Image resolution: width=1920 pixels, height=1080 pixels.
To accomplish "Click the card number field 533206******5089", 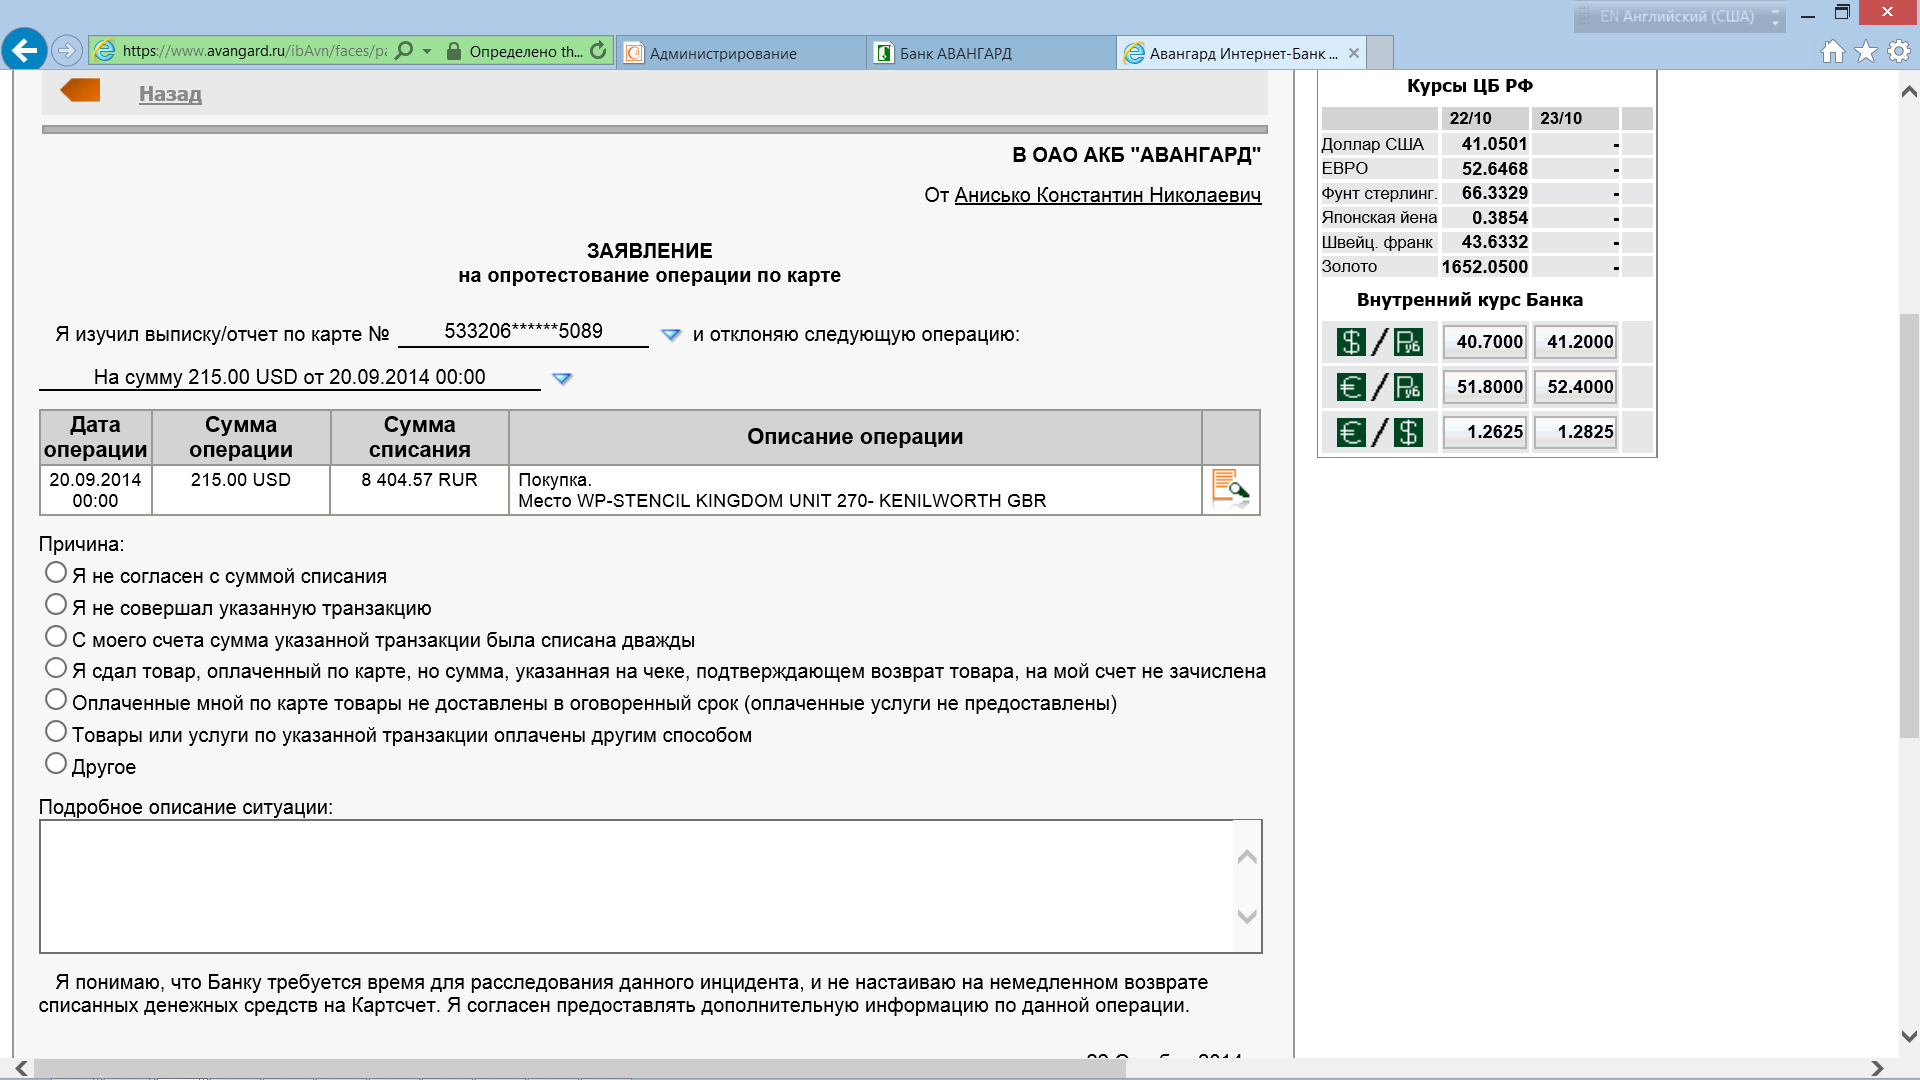I will pyautogui.click(x=523, y=332).
